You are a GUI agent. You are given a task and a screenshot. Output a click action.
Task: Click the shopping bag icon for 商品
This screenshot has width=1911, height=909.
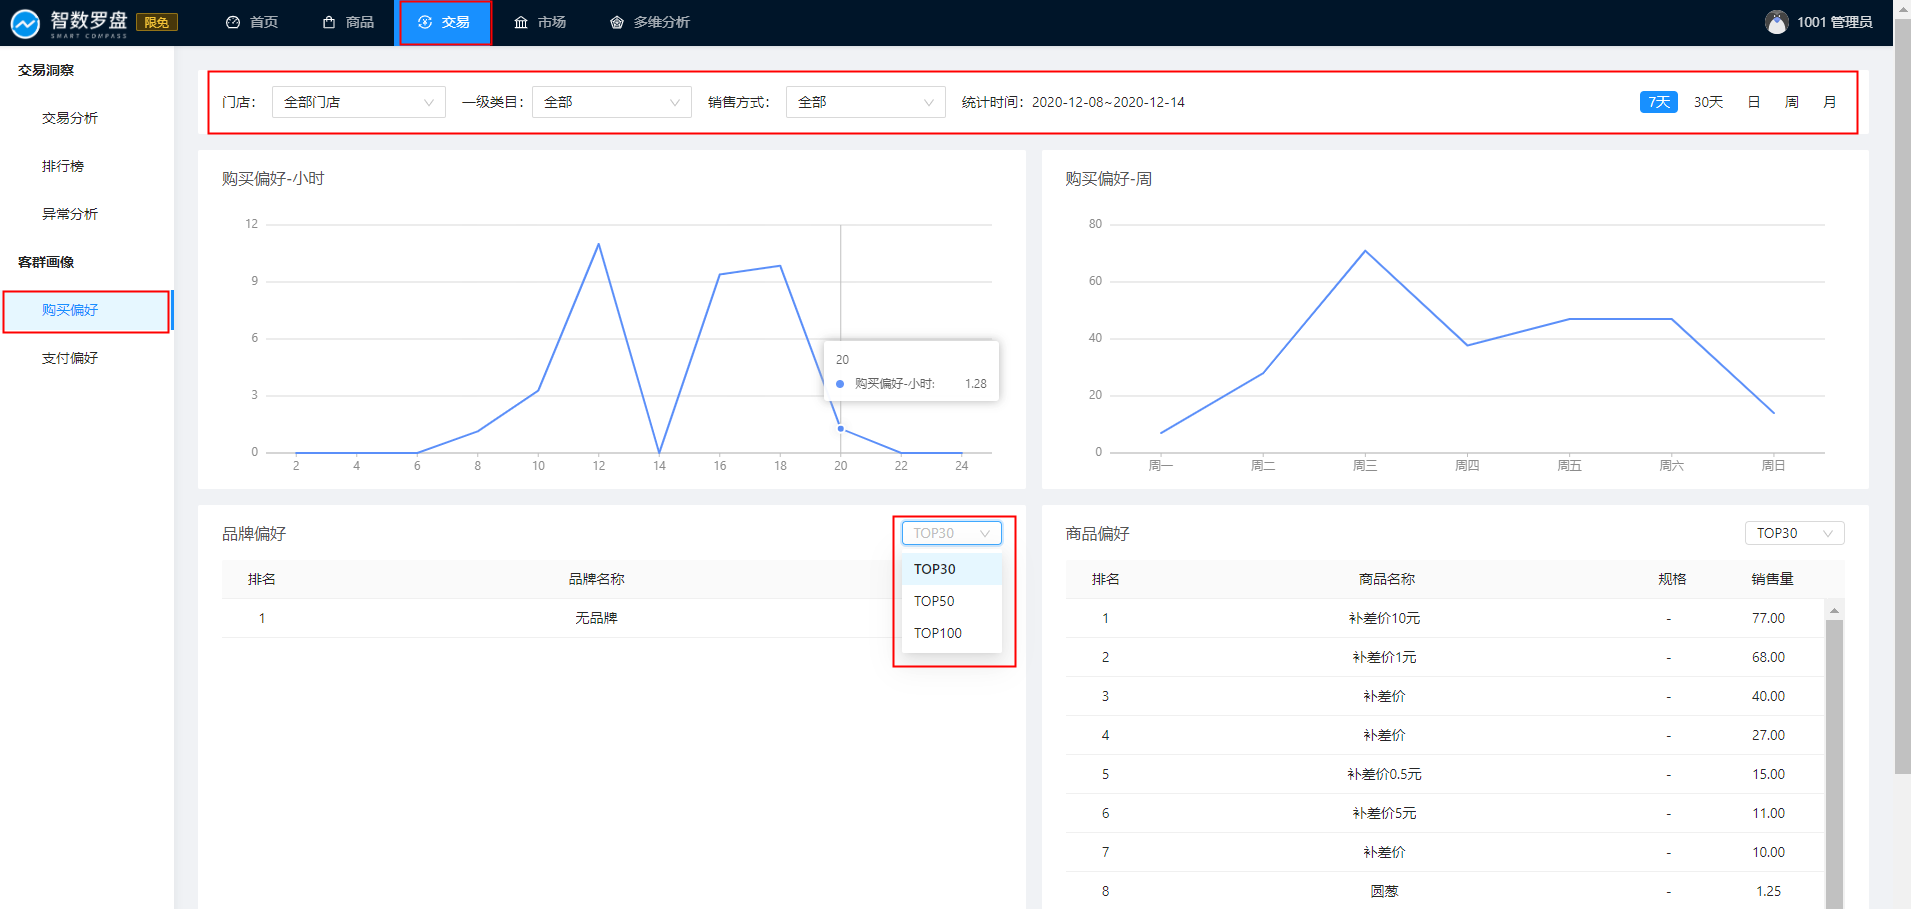point(329,22)
